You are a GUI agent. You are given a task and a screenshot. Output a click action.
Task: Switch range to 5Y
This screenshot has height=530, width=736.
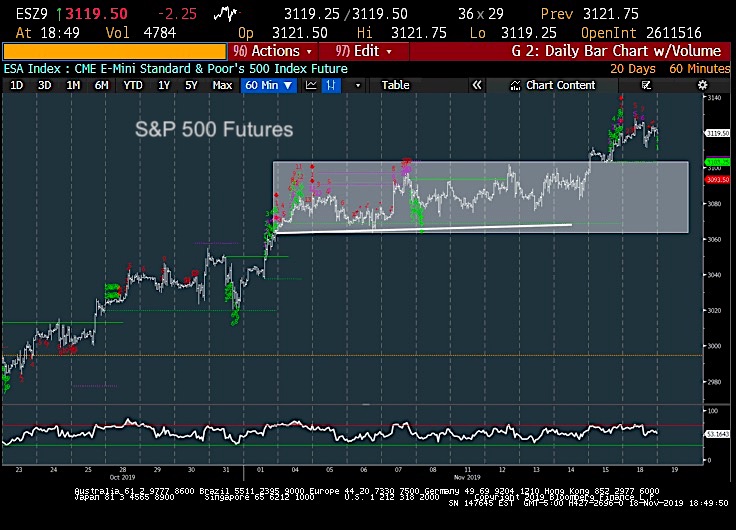tap(191, 85)
